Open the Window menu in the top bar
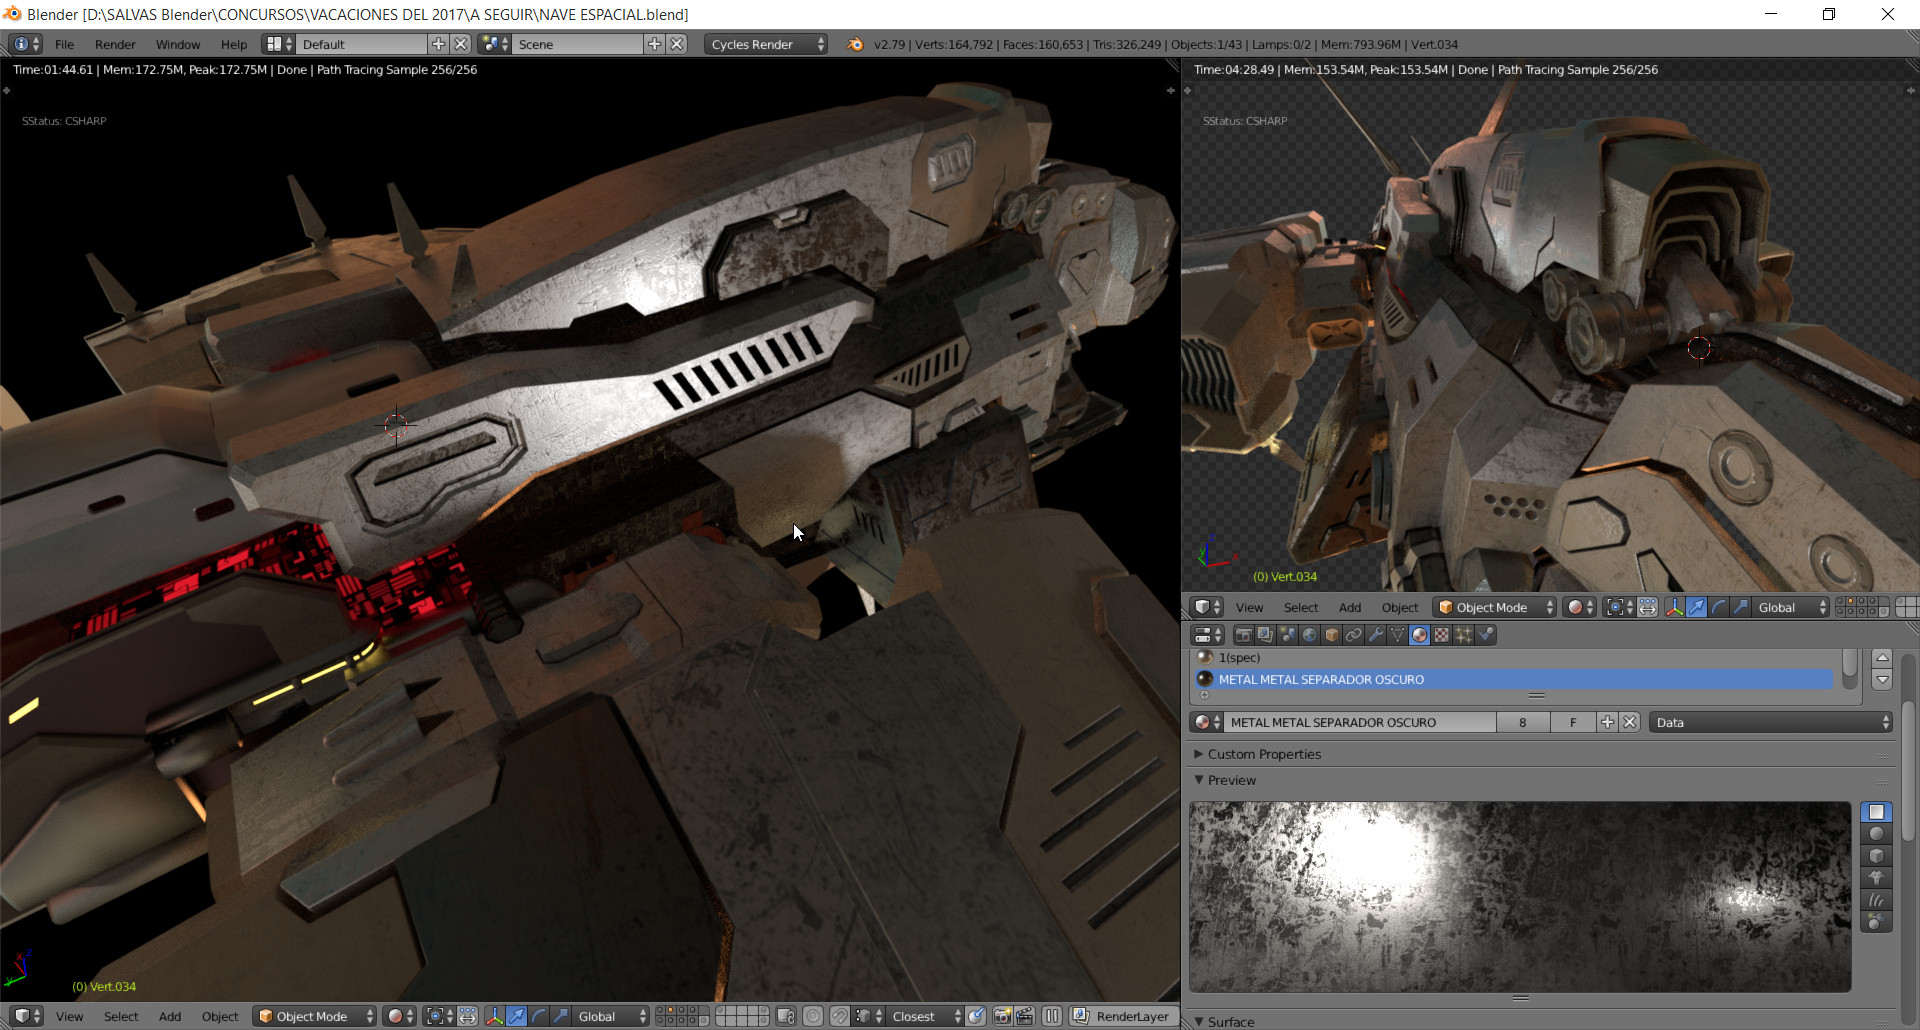The height and width of the screenshot is (1030, 1920). [x=178, y=44]
